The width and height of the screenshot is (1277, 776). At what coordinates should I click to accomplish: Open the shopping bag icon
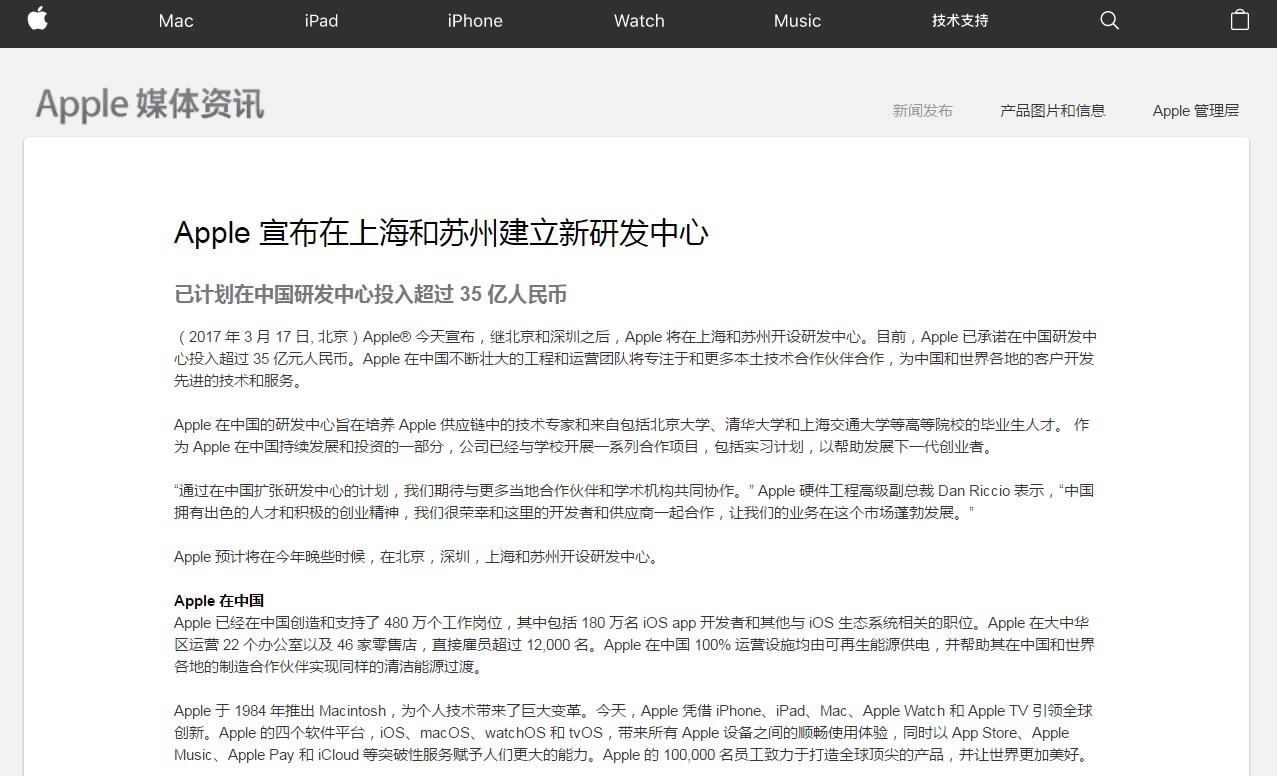[x=1240, y=20]
